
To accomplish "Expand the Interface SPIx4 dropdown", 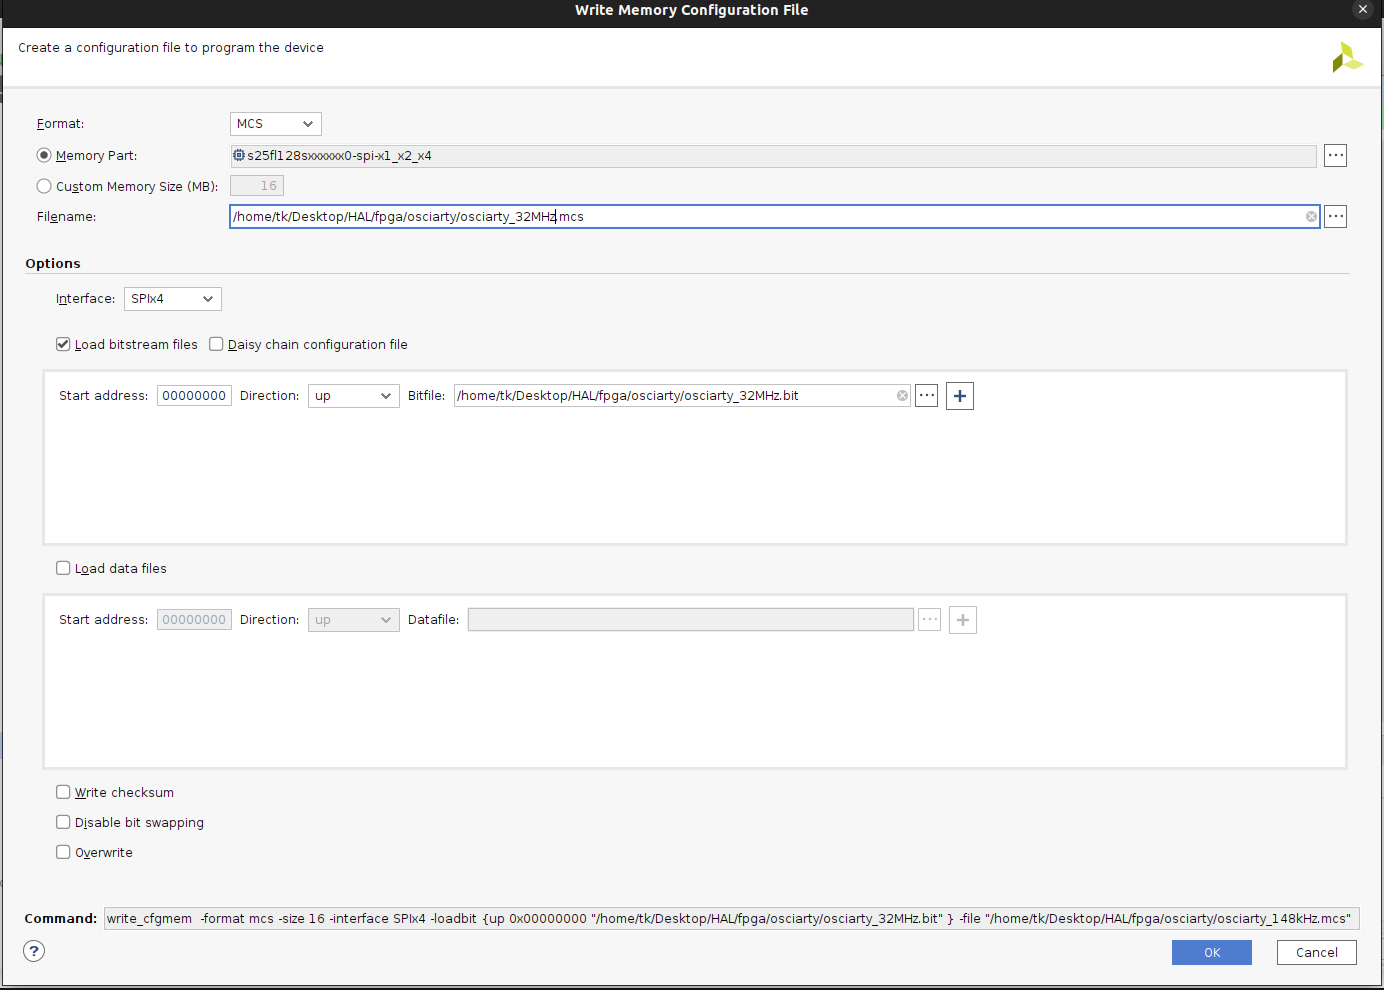I will click(x=172, y=299).
